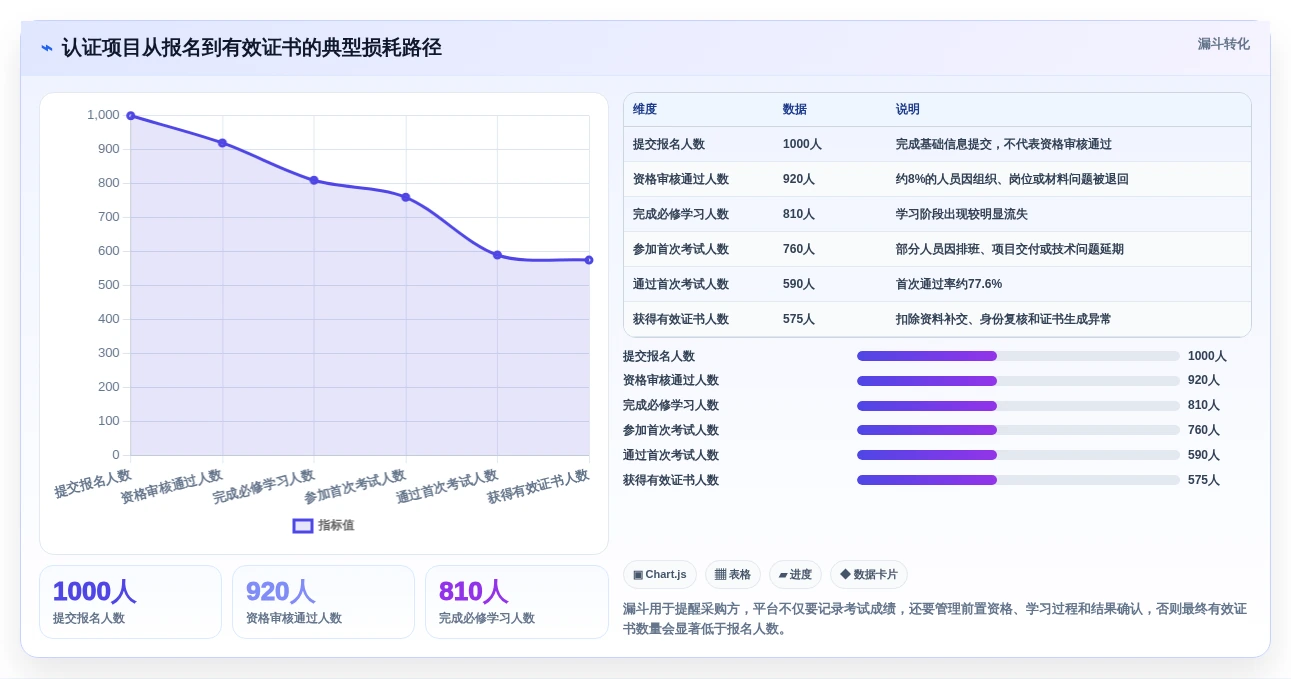Click the chart data point for 参加首次考试人数
This screenshot has height=679, width=1291.
406,197
